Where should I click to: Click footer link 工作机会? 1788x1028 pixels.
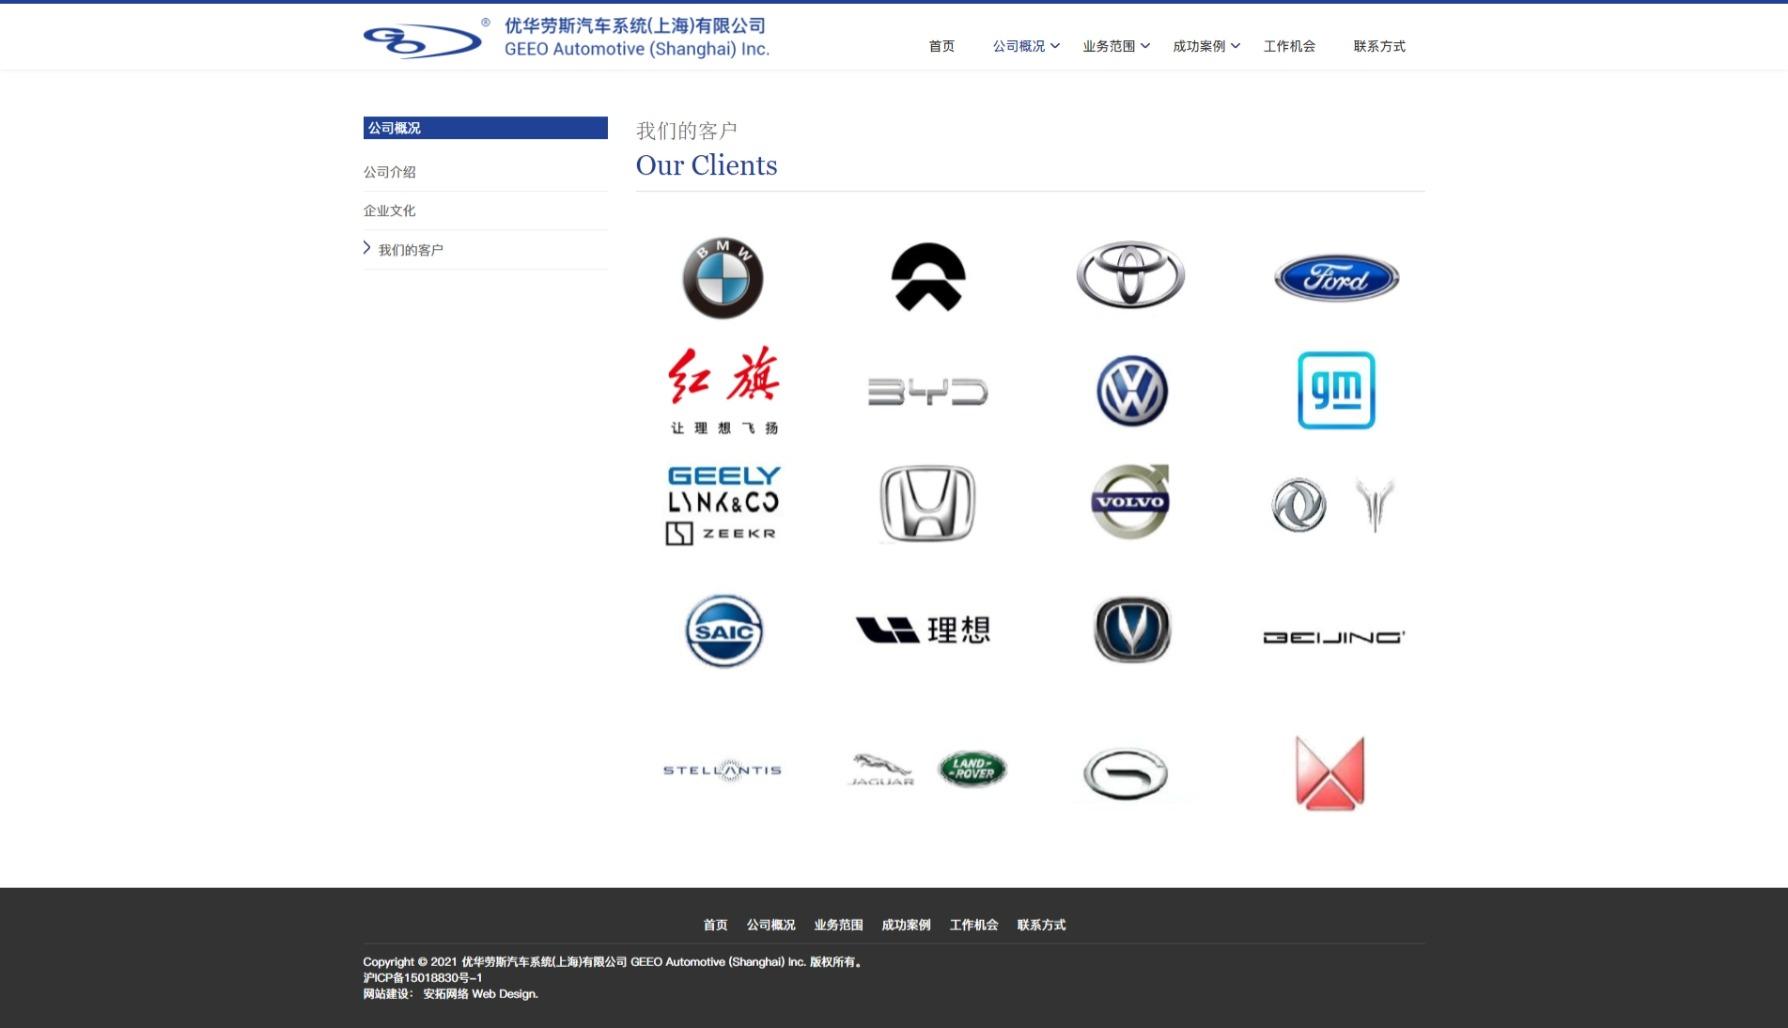point(974,925)
